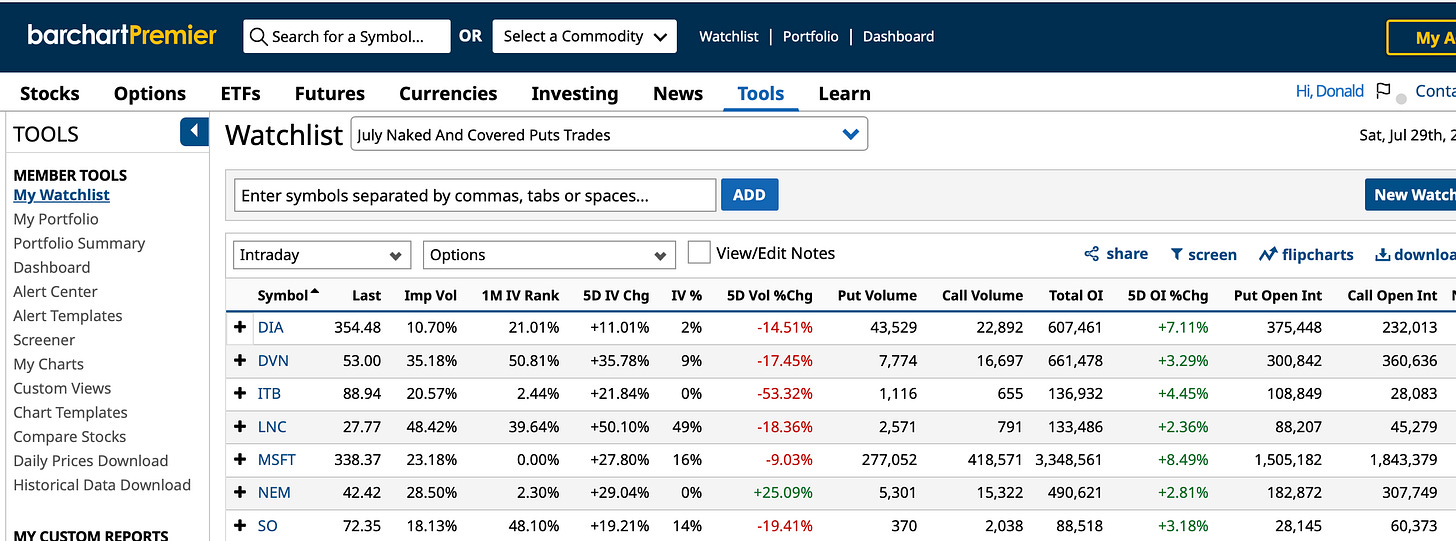Open My Charts in sidebar
This screenshot has height=541, width=1456.
point(49,364)
